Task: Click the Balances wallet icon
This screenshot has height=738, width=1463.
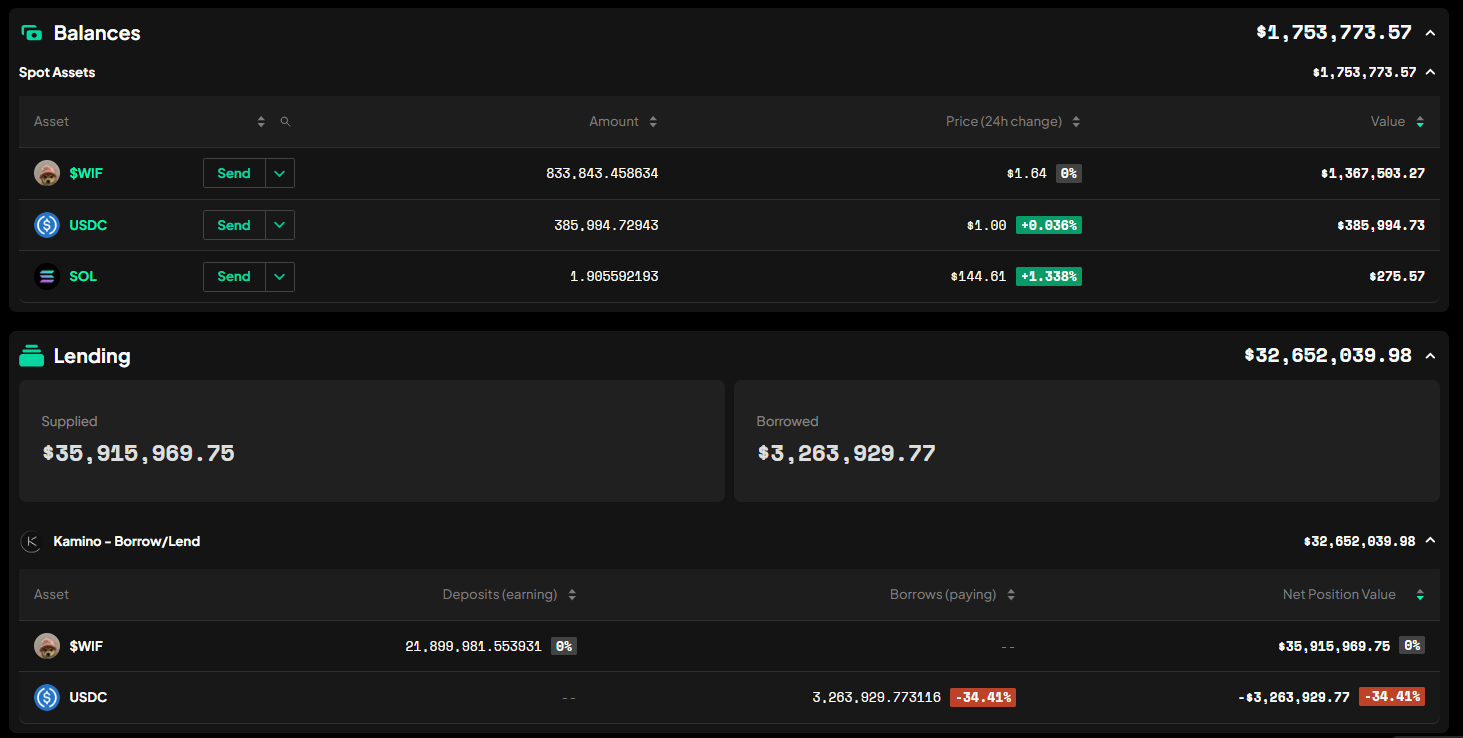Action: click(x=32, y=33)
